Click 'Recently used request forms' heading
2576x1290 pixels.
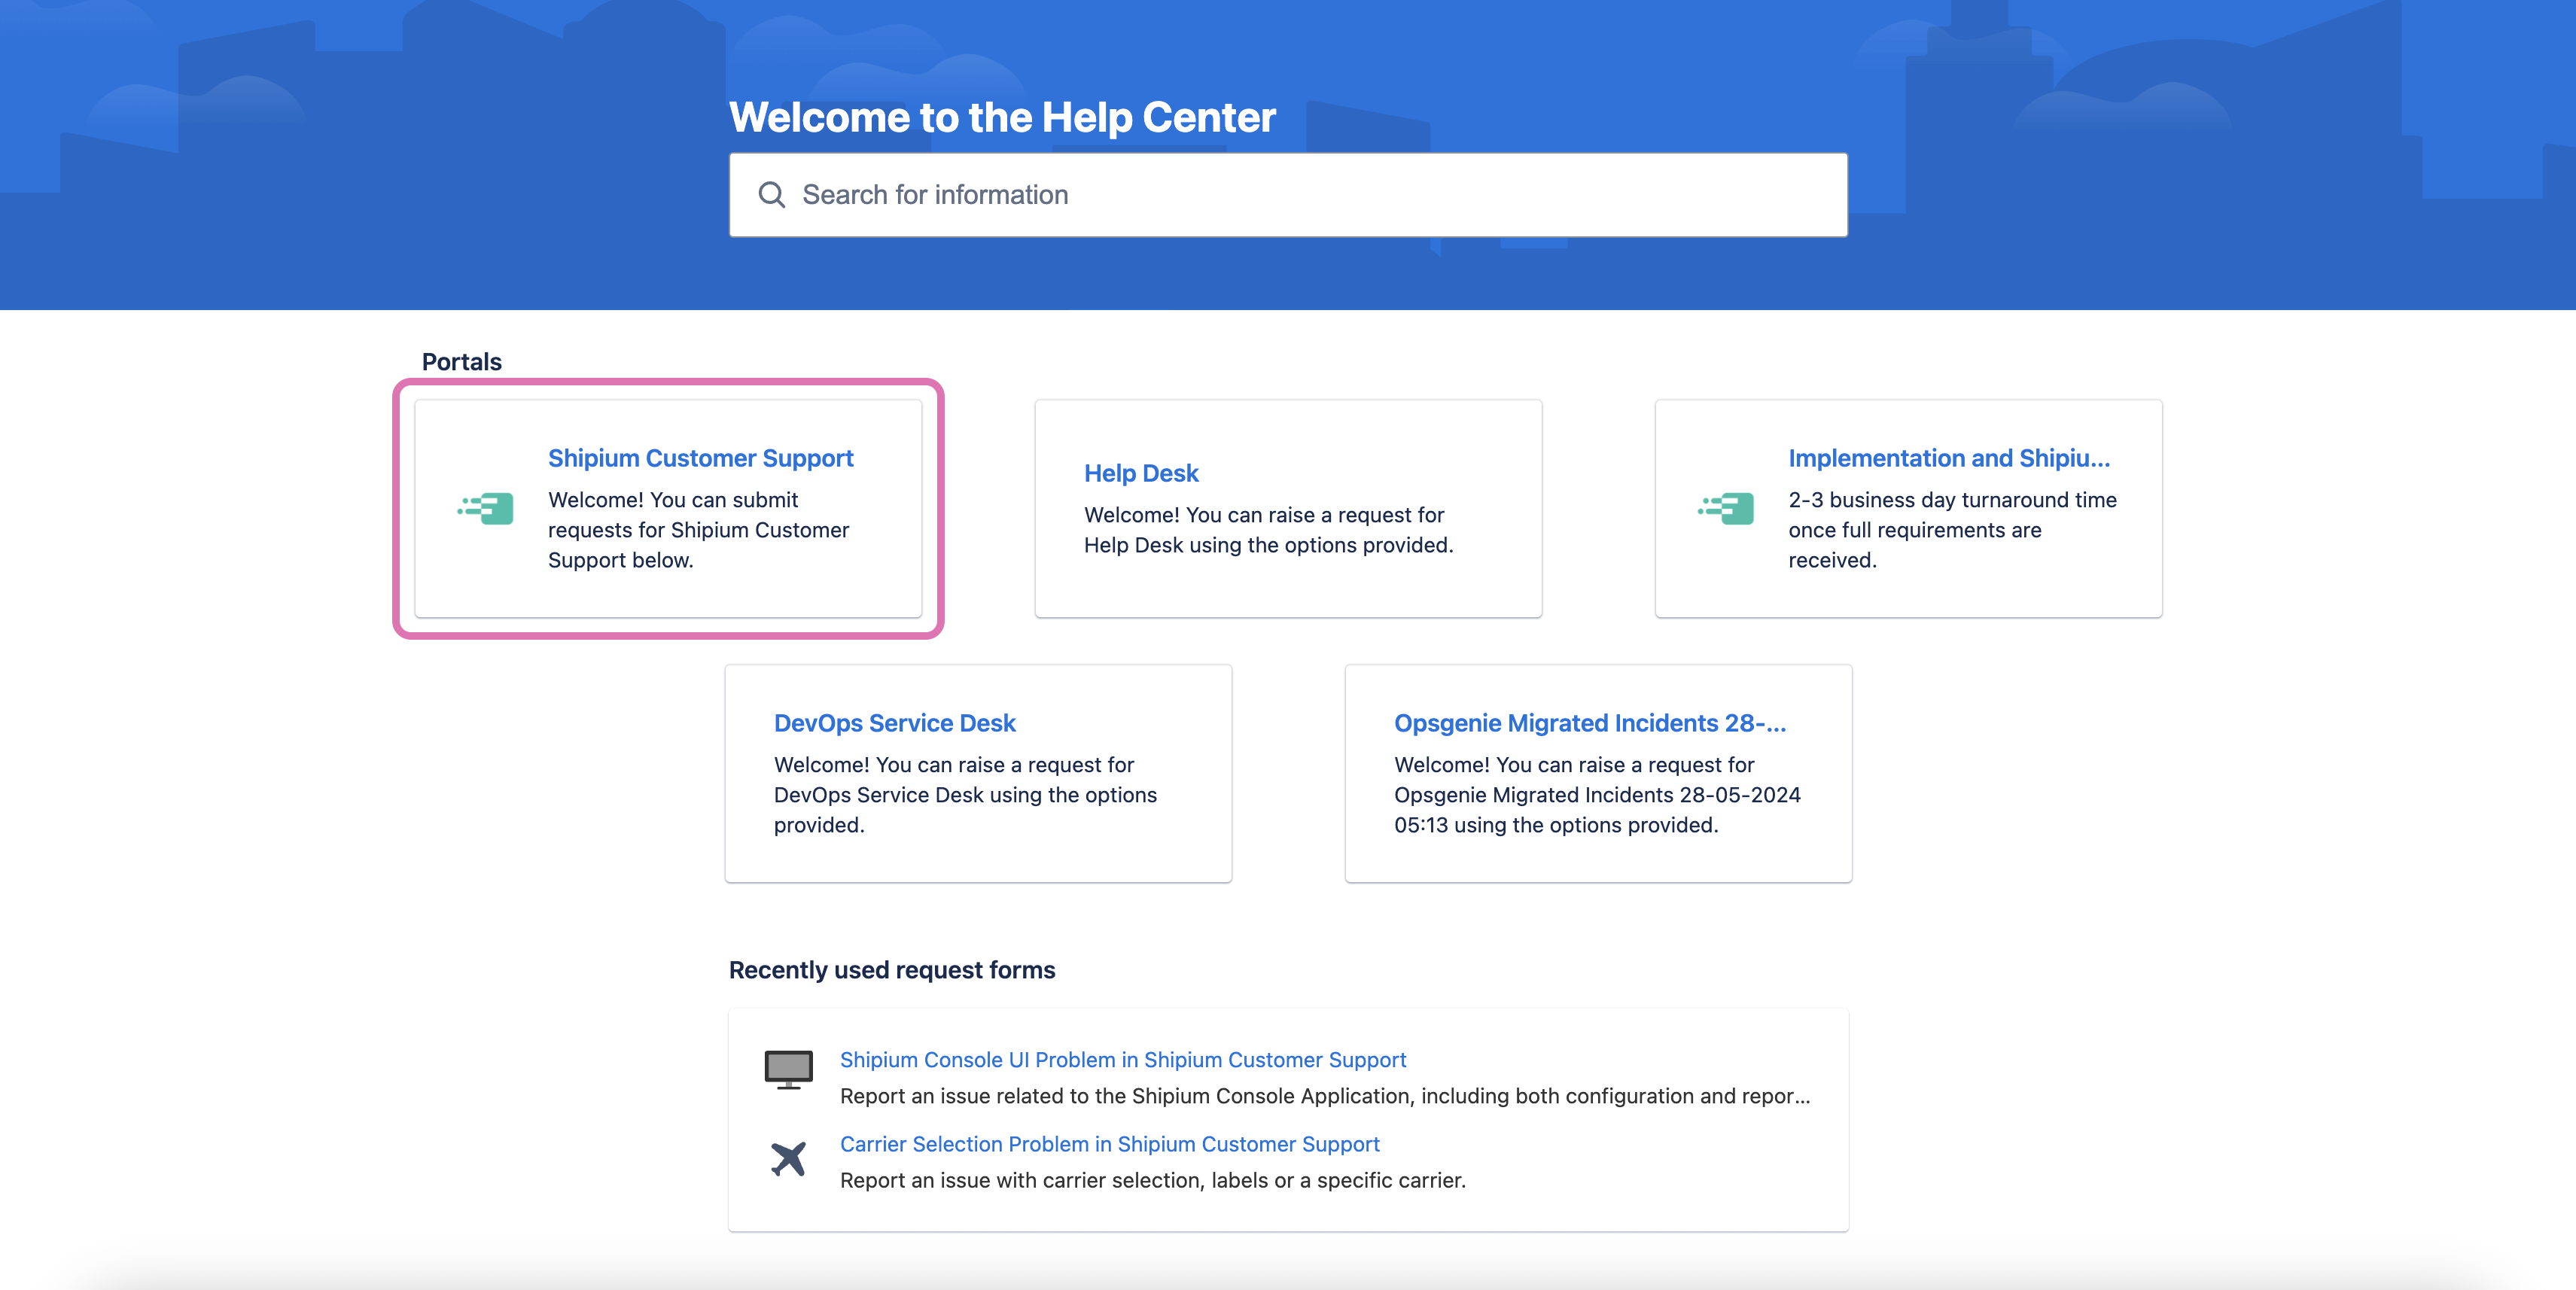[892, 970]
